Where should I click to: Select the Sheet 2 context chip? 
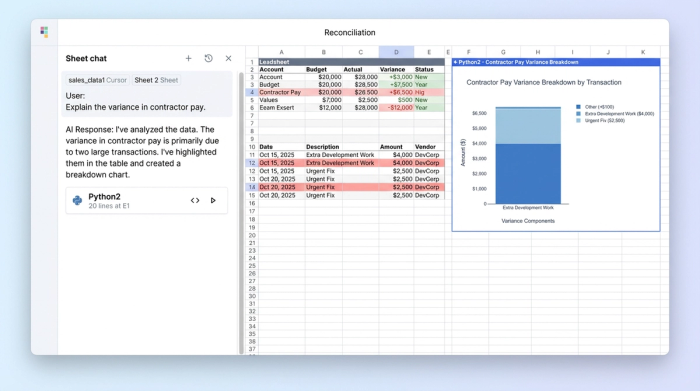156,80
